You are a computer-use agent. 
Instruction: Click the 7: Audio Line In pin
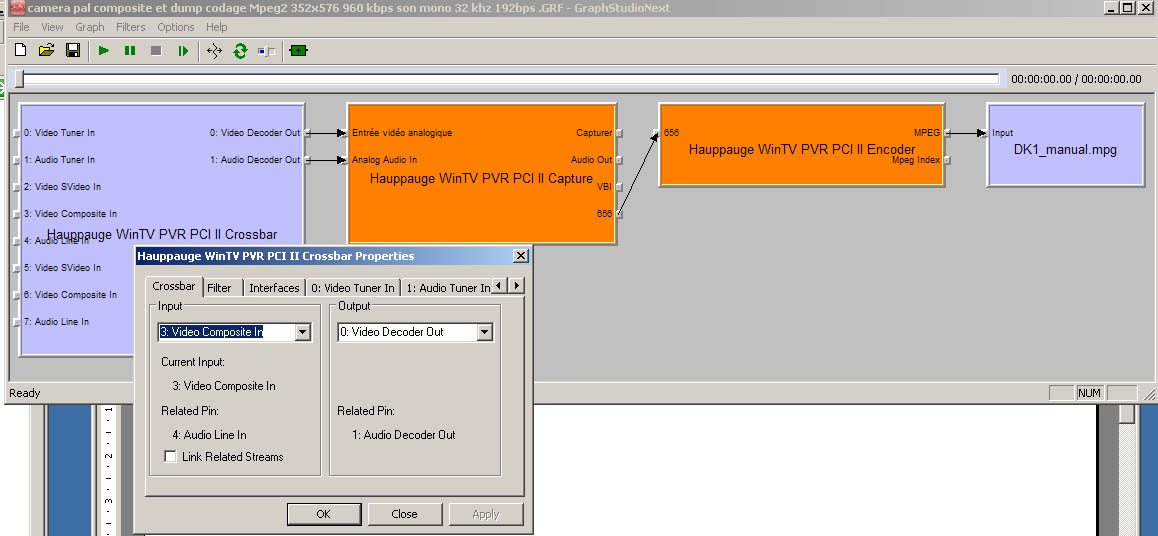click(x=16, y=322)
